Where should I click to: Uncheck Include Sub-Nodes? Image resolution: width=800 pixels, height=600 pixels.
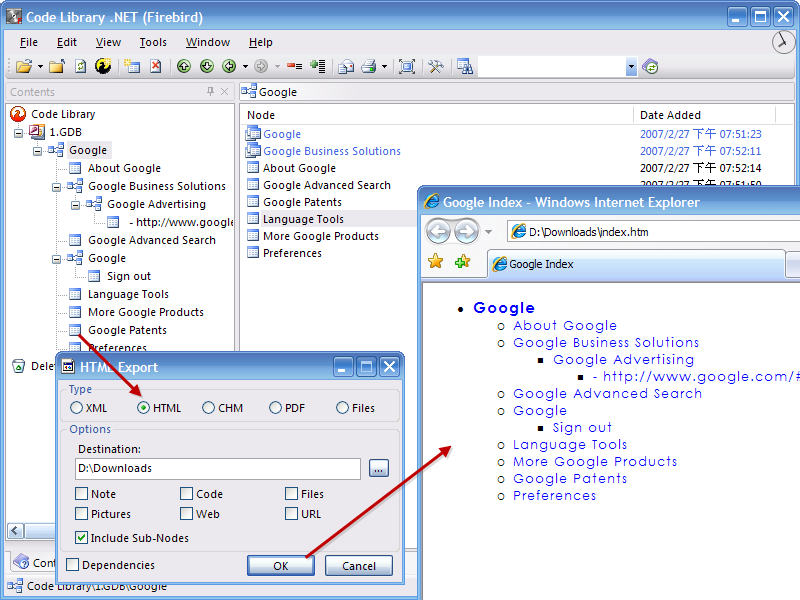[81, 537]
